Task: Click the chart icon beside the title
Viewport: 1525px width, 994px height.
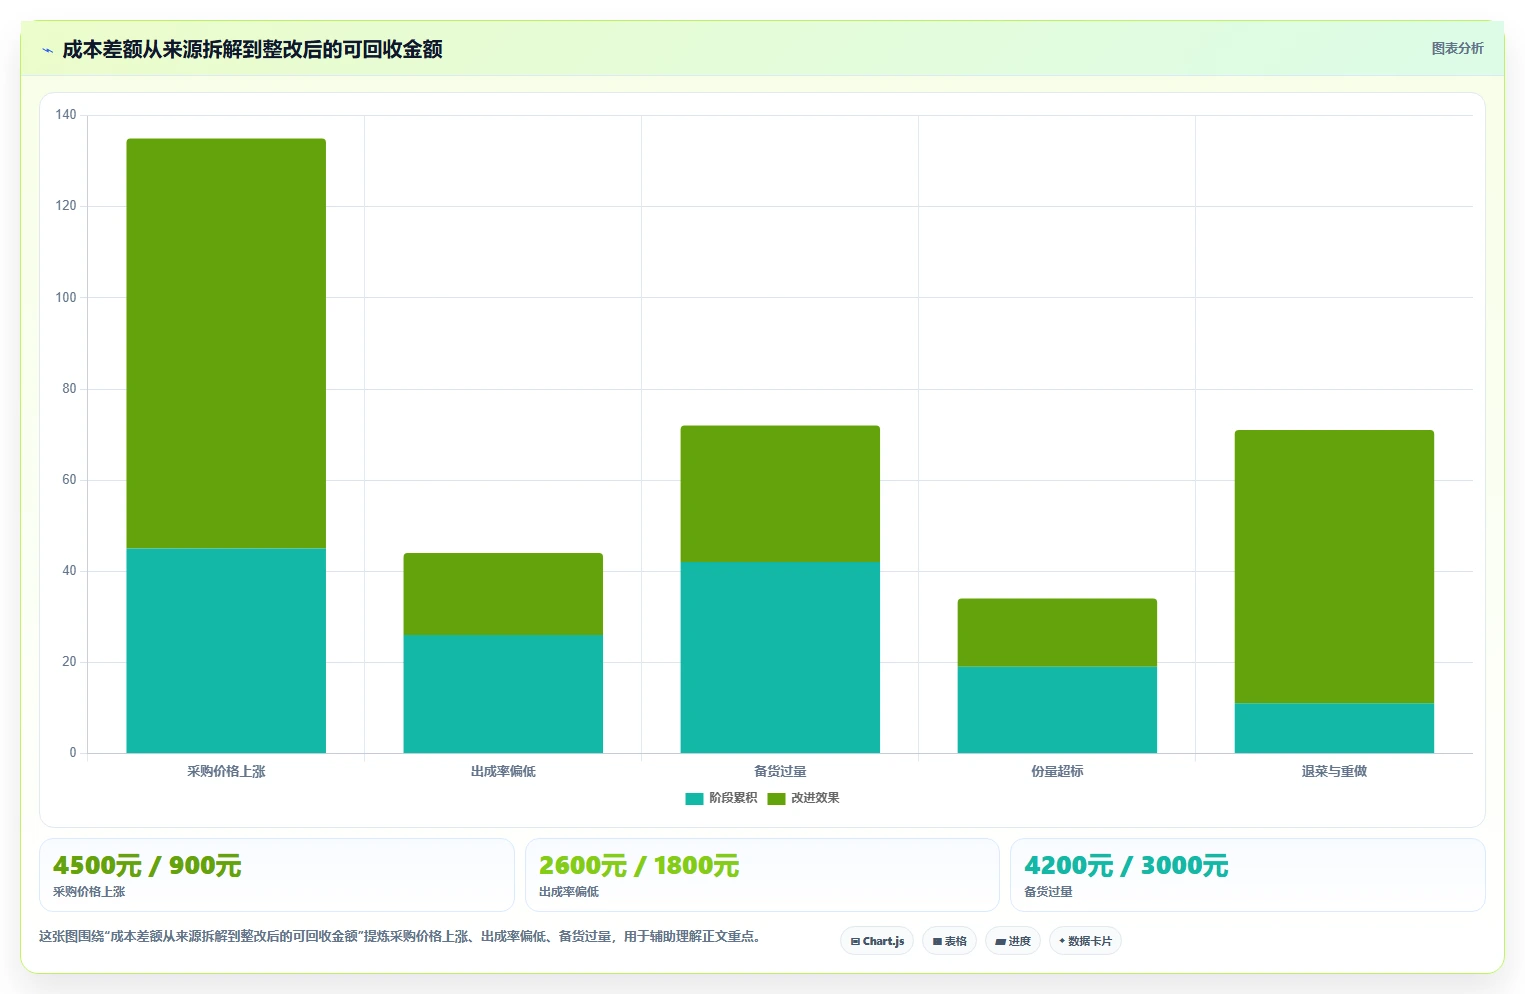Action: point(47,50)
